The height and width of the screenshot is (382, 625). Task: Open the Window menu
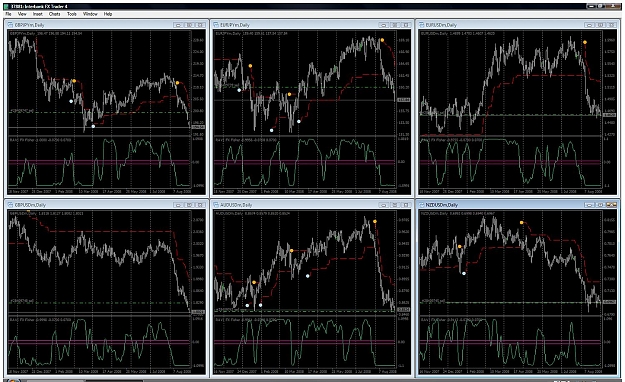pyautogui.click(x=90, y=14)
